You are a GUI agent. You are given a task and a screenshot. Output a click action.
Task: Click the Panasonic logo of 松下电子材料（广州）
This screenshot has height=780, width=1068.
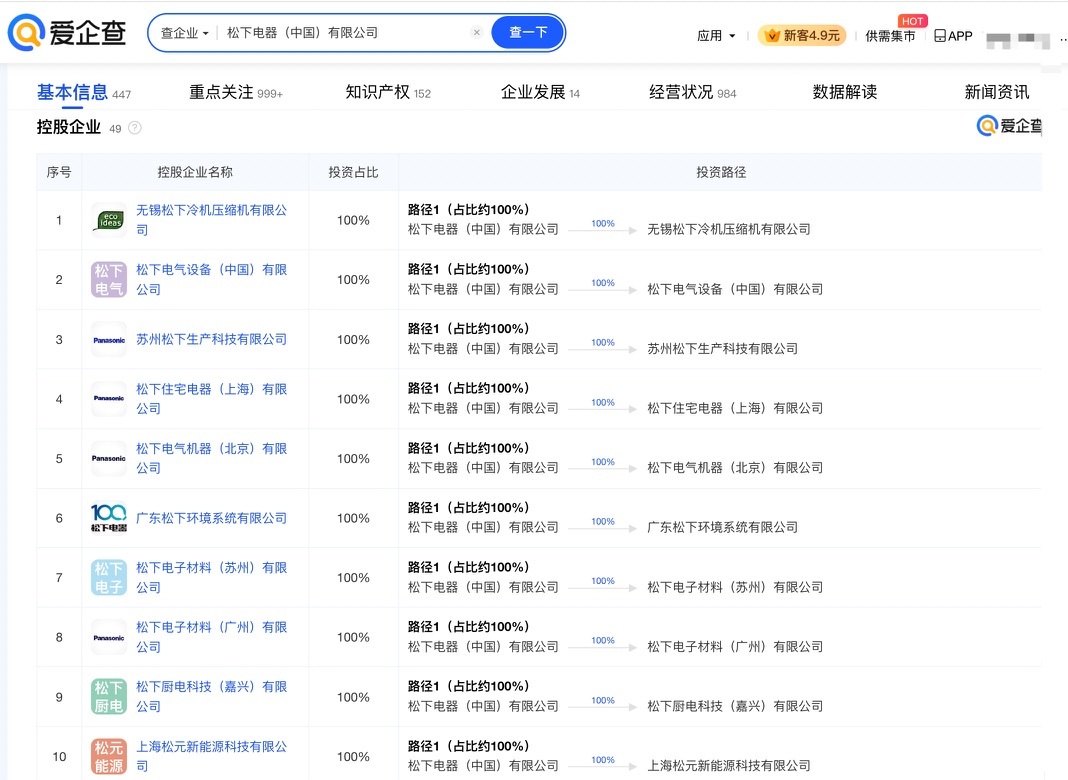(x=109, y=638)
